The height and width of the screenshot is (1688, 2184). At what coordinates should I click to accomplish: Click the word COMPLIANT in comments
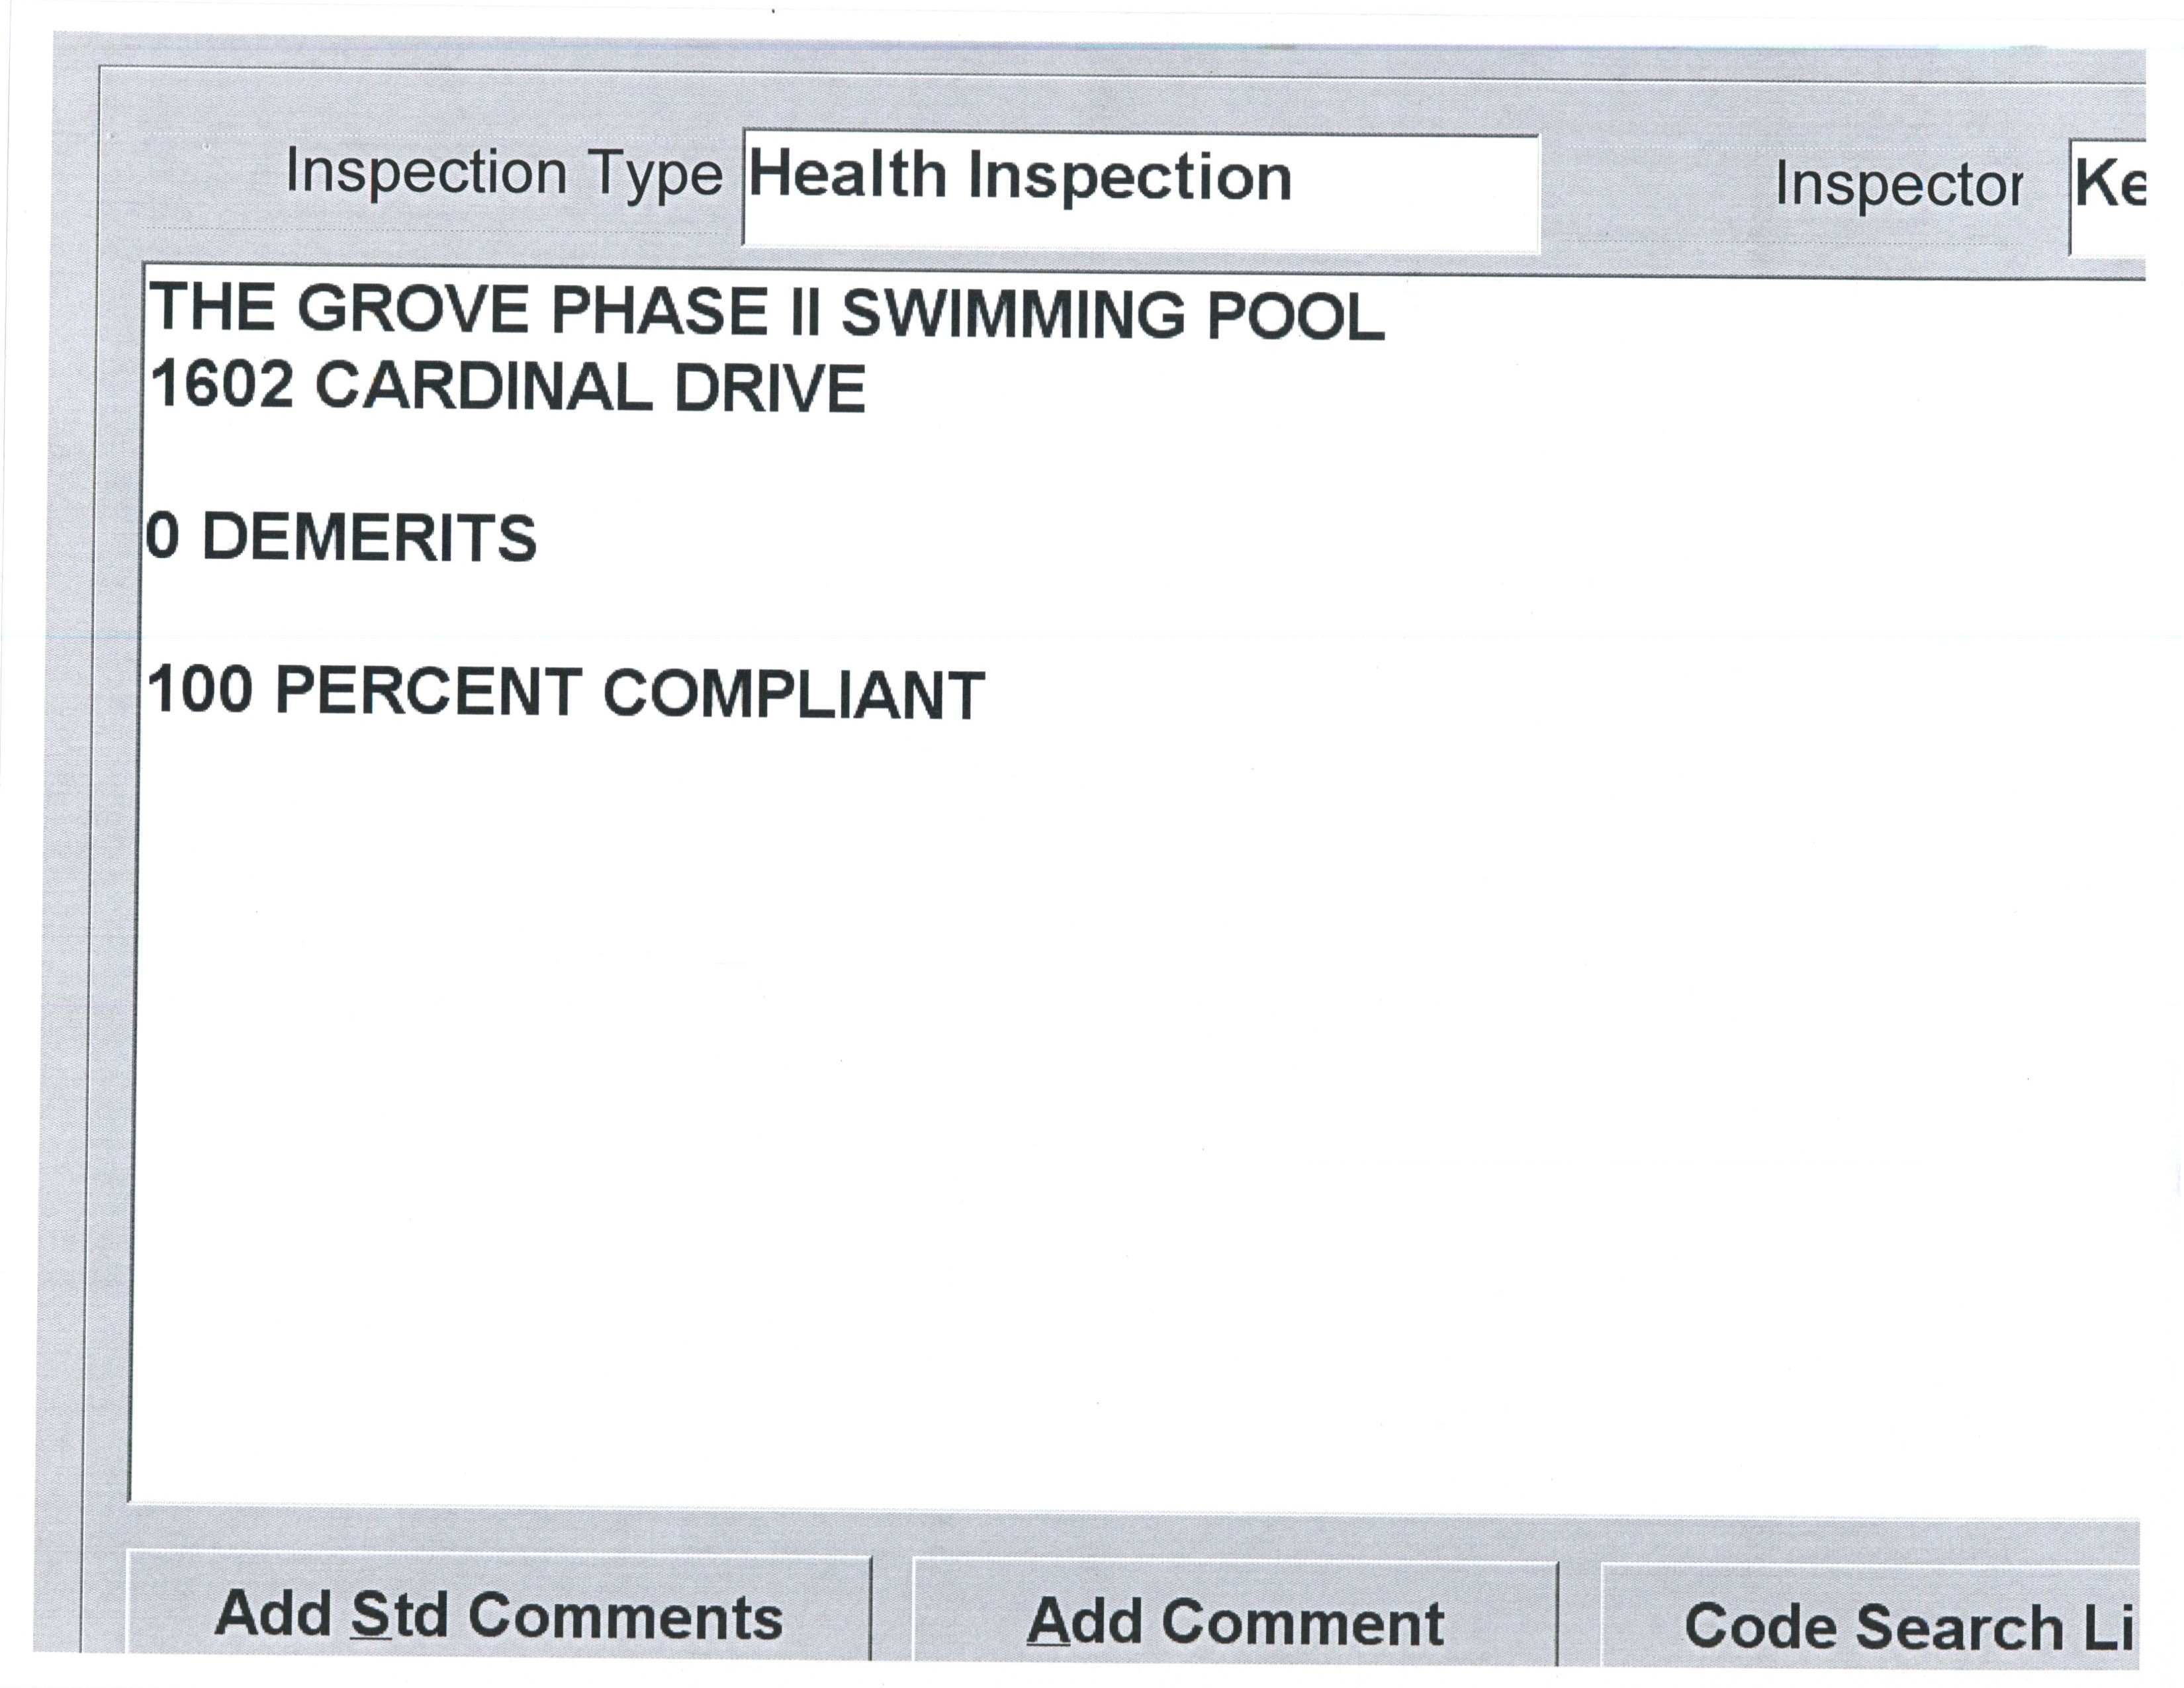pyautogui.click(x=794, y=694)
